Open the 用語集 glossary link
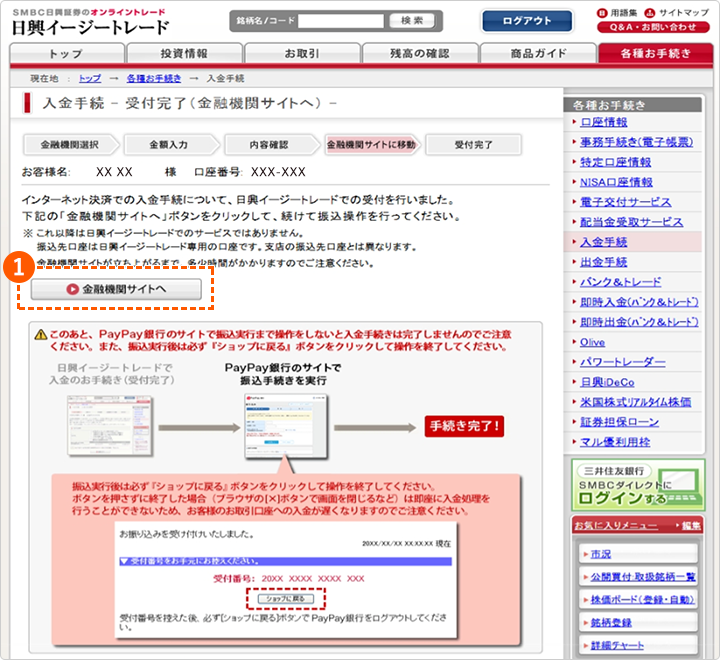 [624, 13]
